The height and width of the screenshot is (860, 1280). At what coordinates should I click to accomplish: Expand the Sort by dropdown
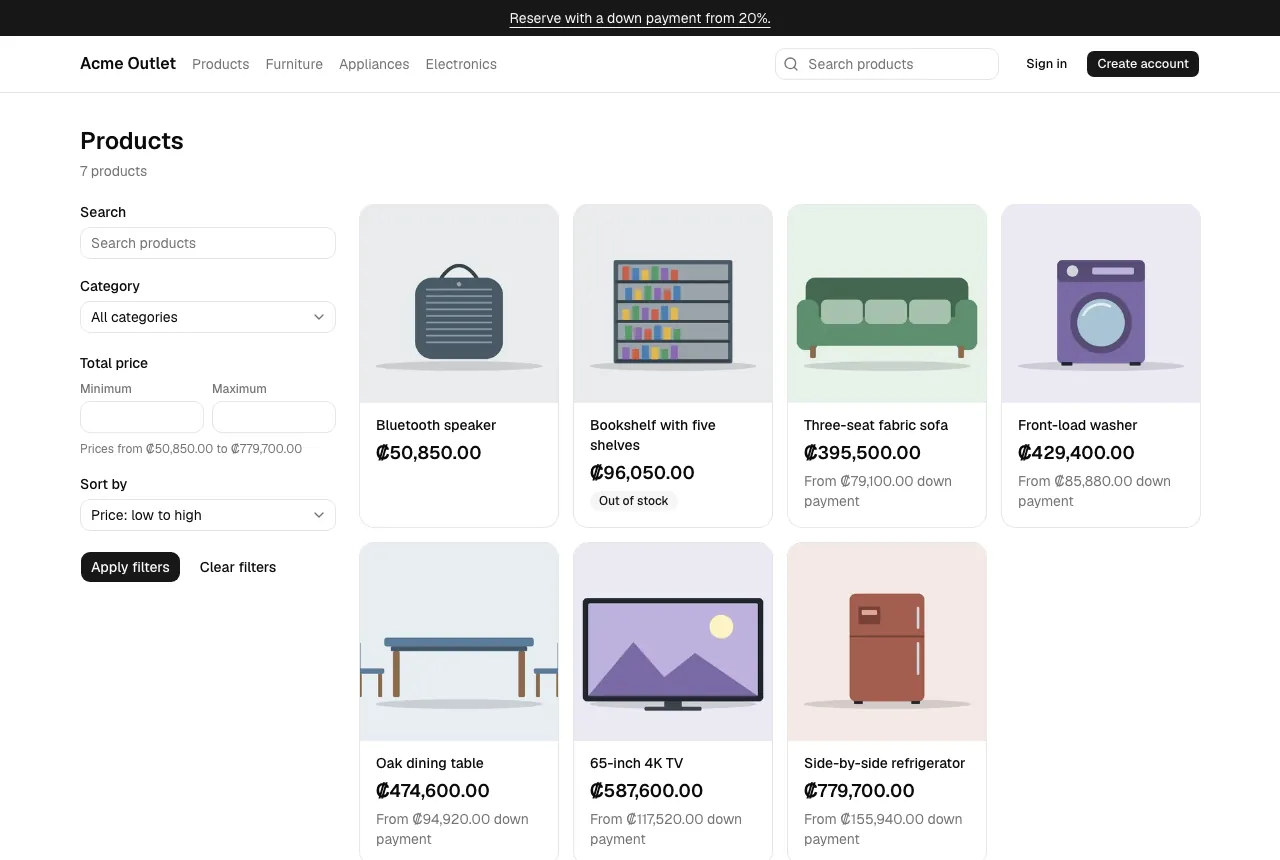coord(208,515)
